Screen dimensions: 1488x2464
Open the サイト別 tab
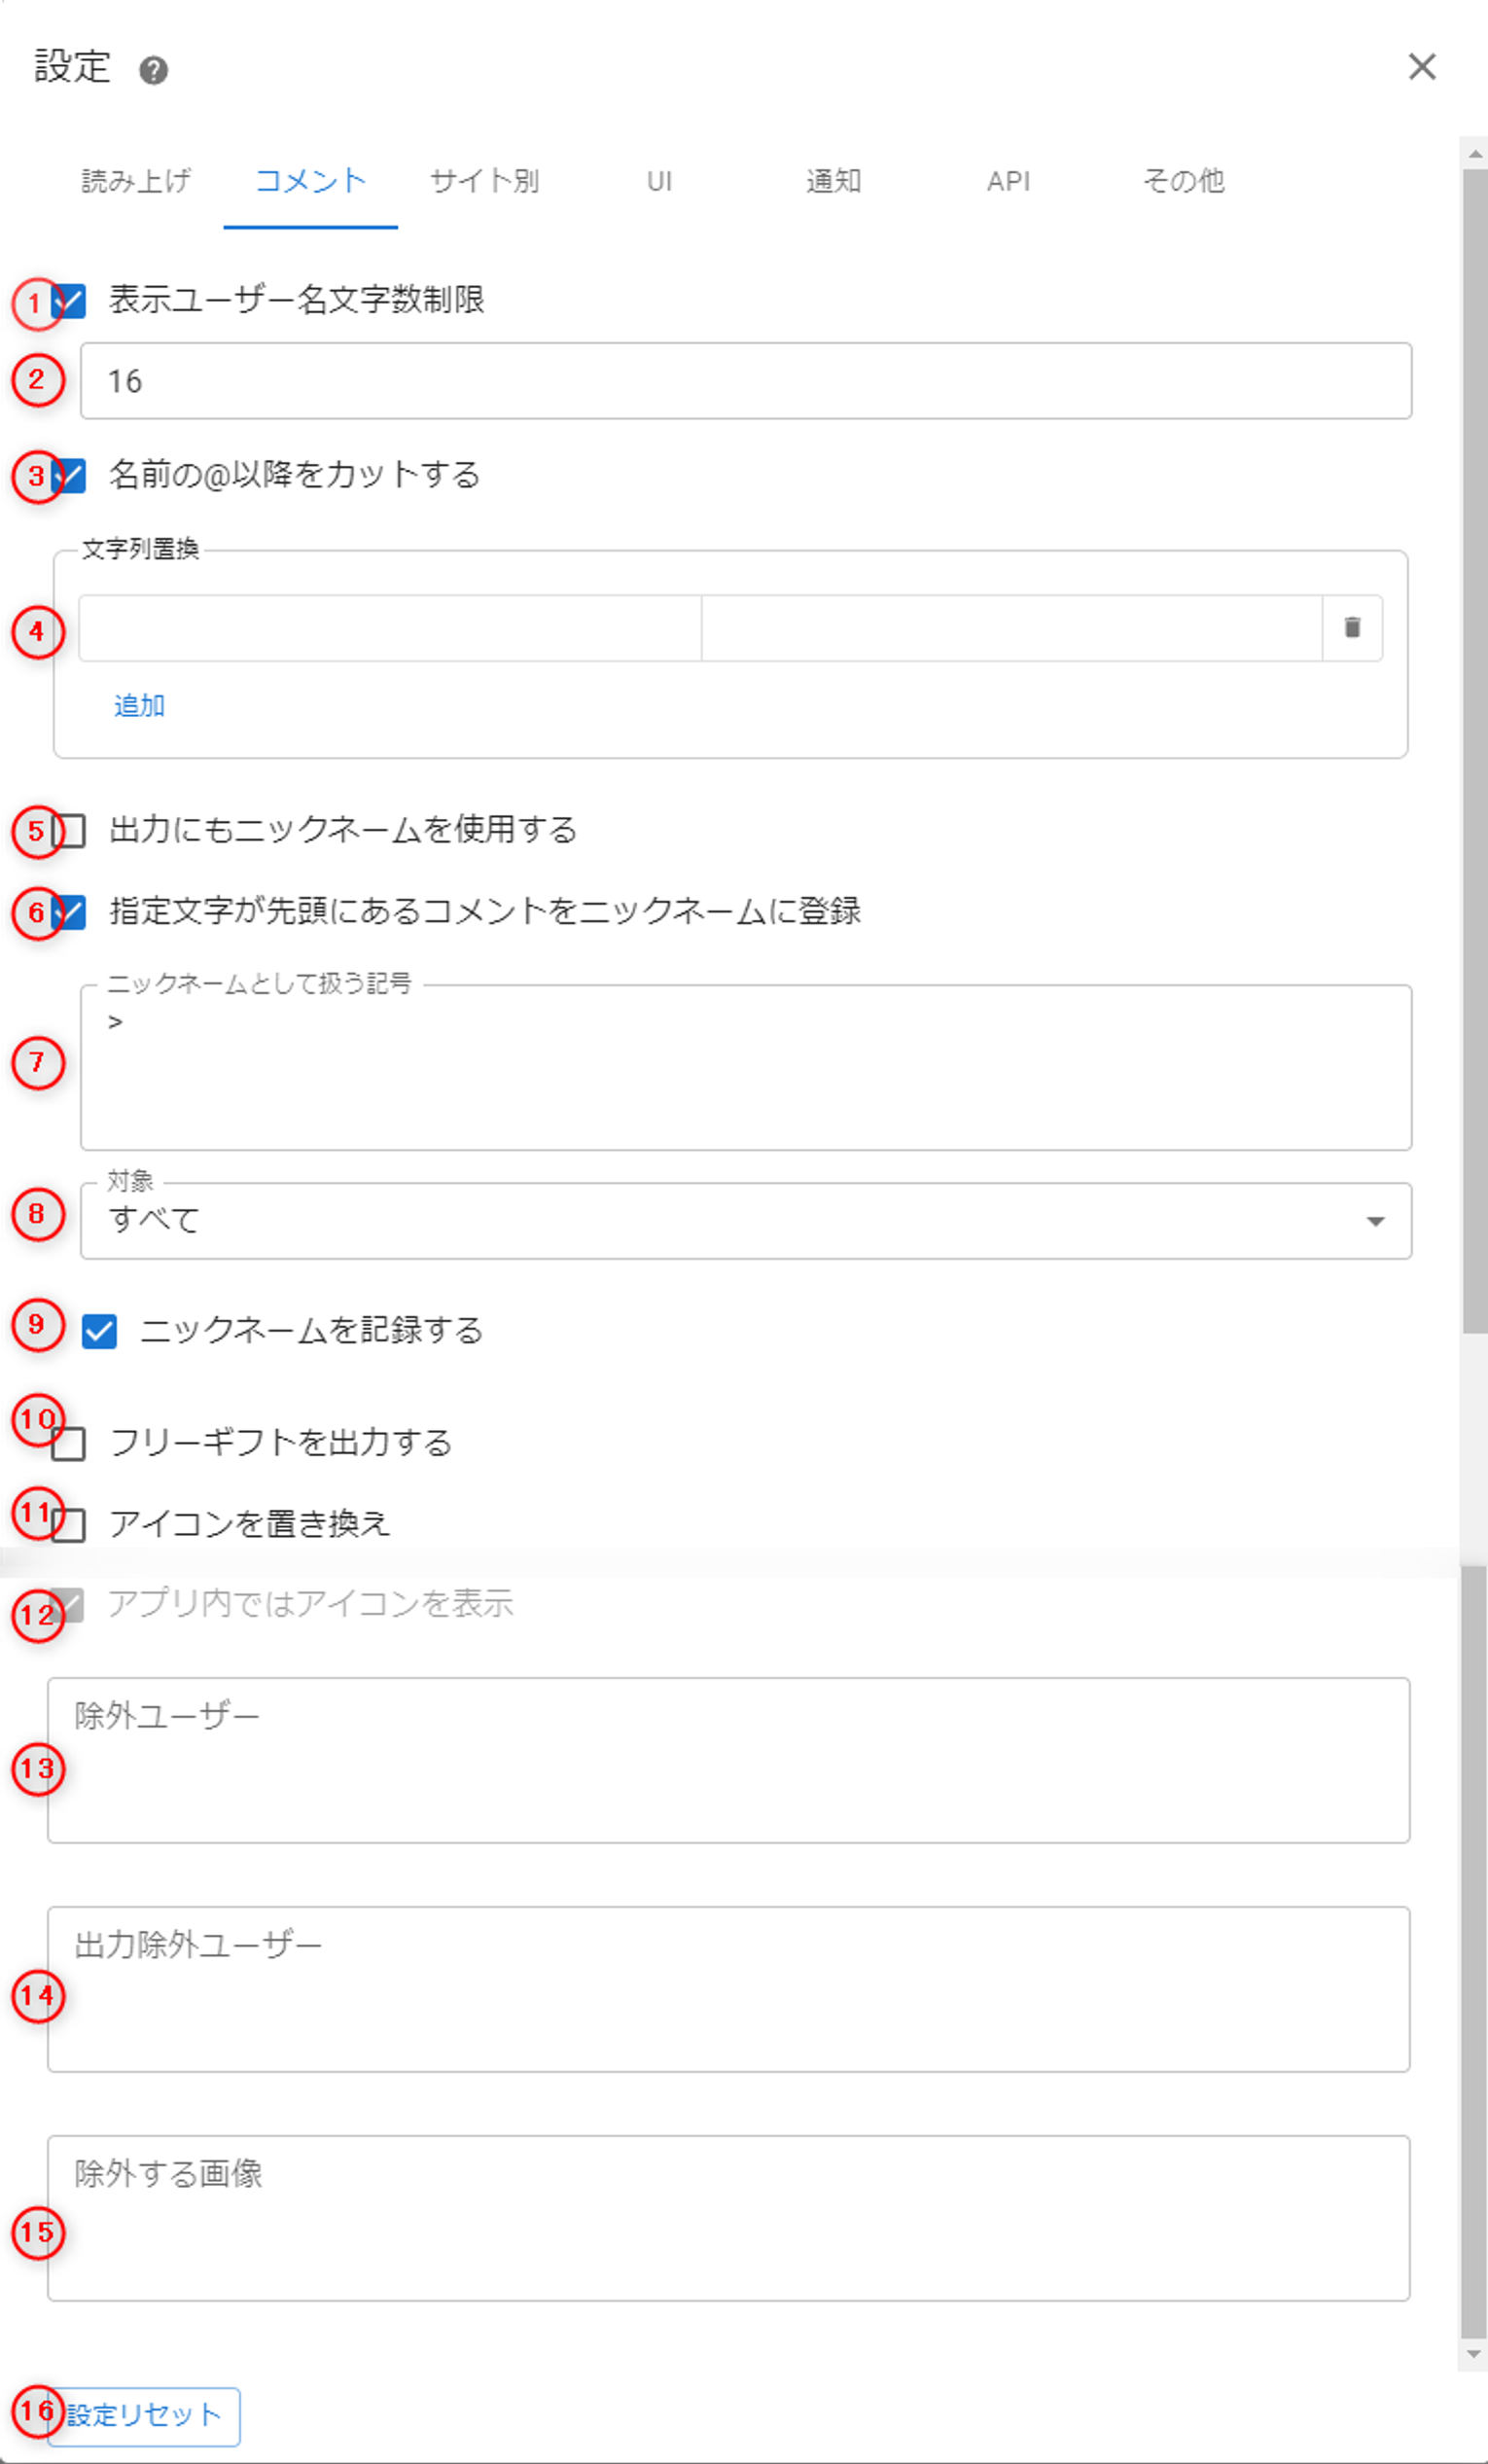485,181
